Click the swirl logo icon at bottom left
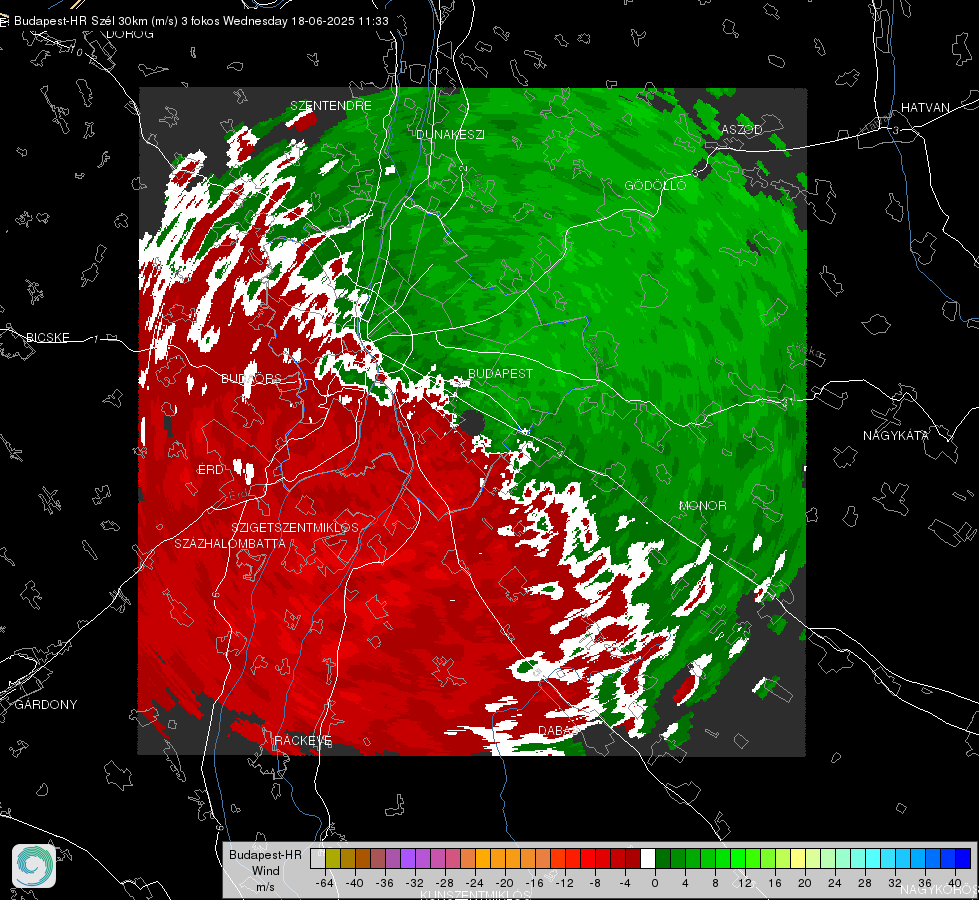The image size is (979, 900). coord(34,866)
